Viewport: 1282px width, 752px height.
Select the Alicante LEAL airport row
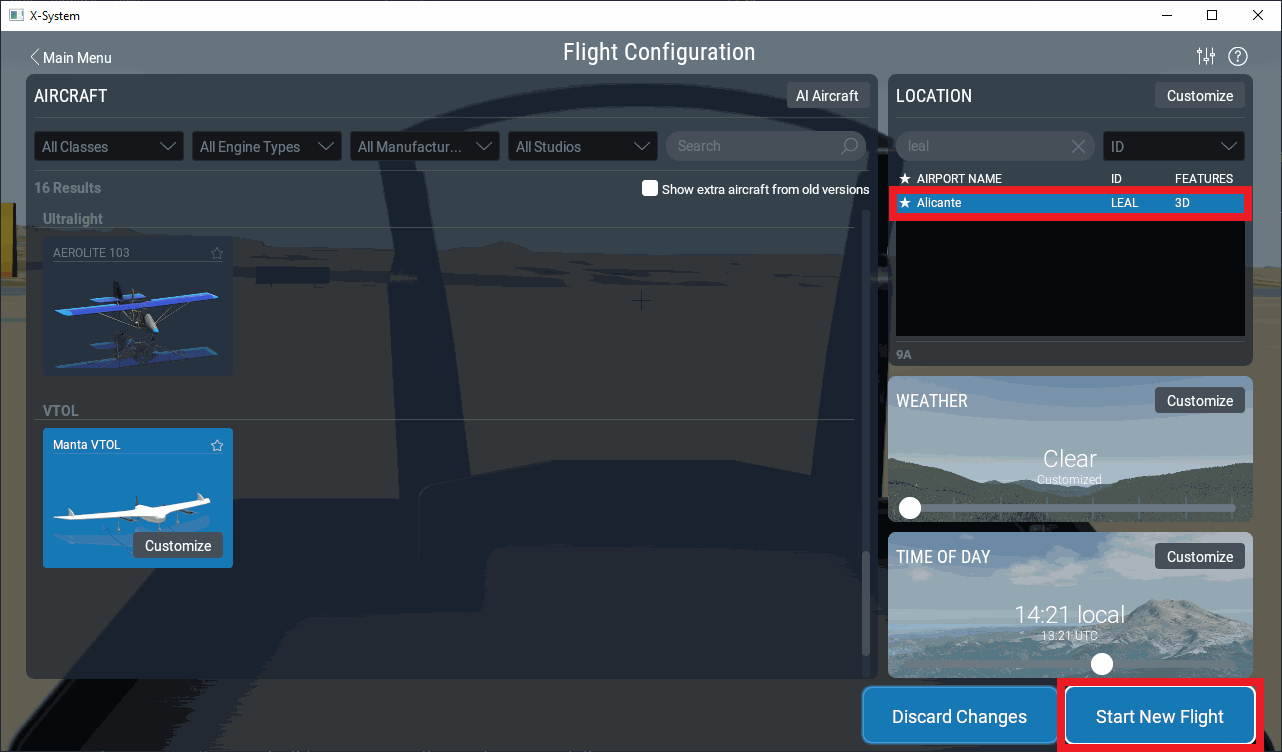pos(1070,203)
